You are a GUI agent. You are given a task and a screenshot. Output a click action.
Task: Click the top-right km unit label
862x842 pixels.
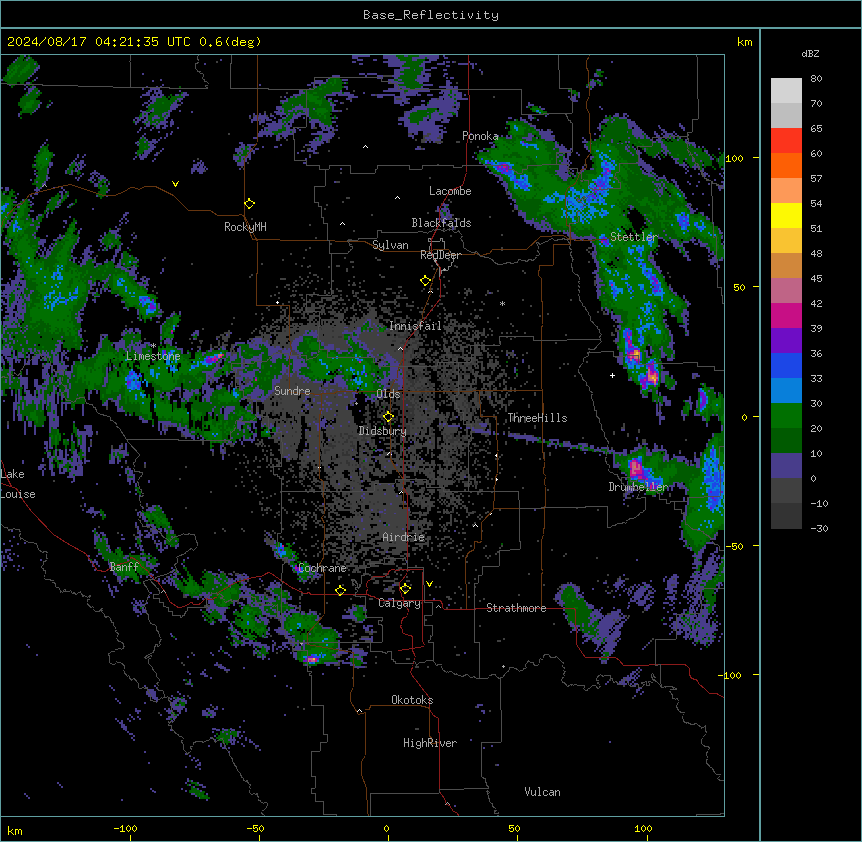pos(744,42)
